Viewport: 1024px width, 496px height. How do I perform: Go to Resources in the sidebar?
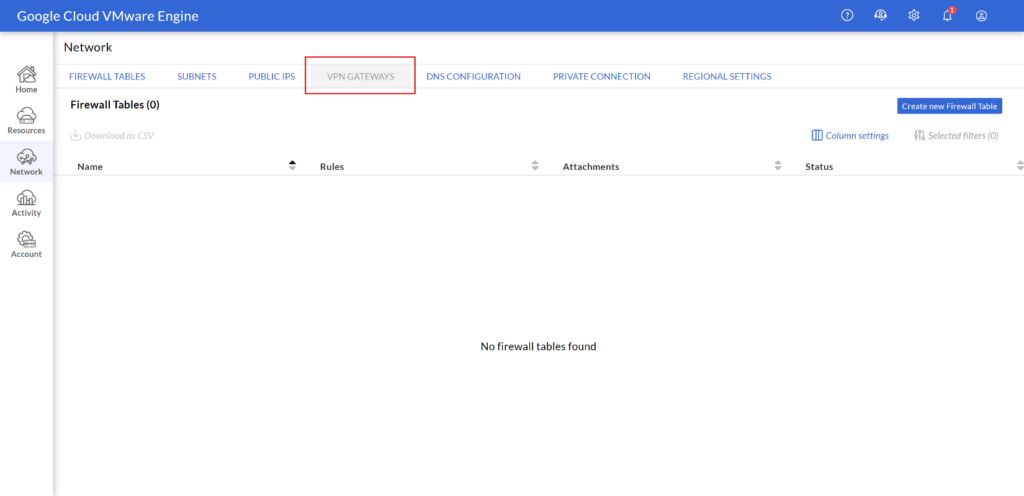point(26,120)
